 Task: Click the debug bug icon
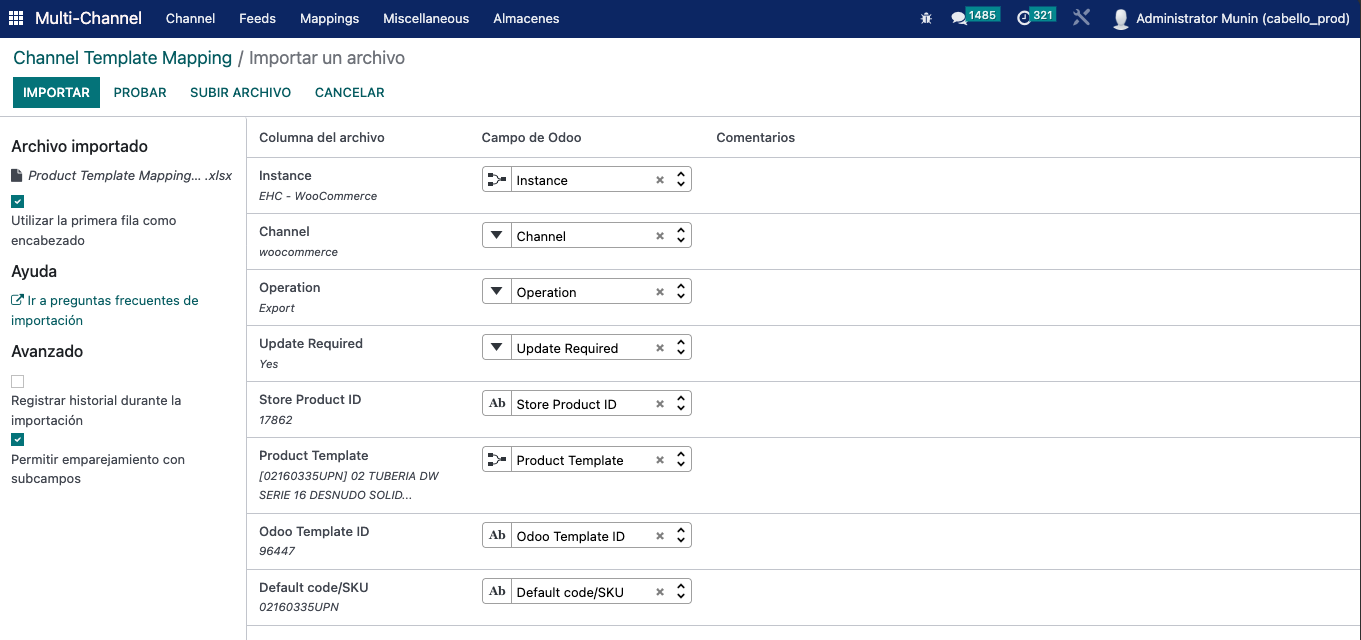pyautogui.click(x=926, y=18)
